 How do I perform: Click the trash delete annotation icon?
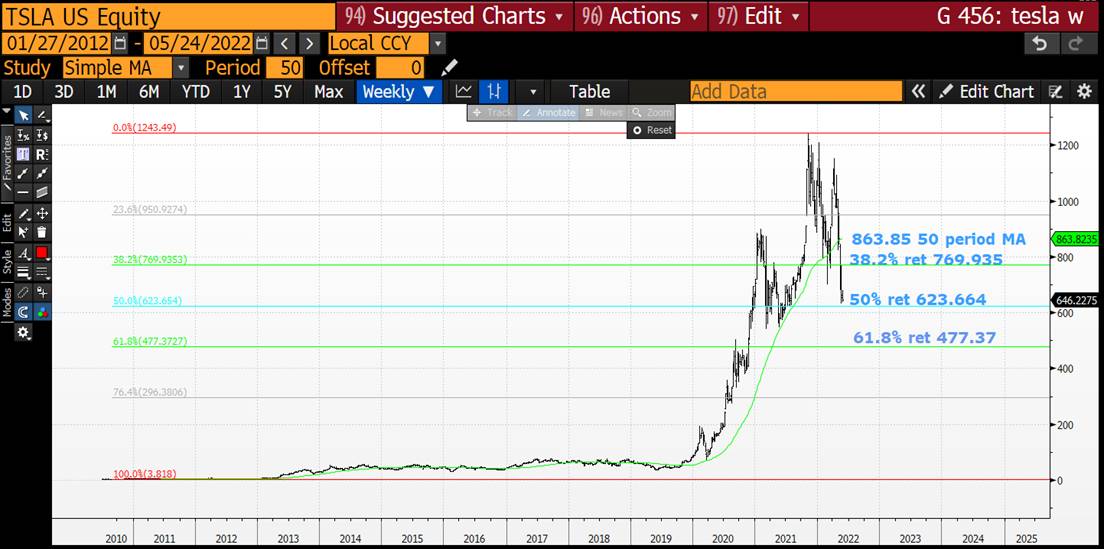click(x=42, y=232)
